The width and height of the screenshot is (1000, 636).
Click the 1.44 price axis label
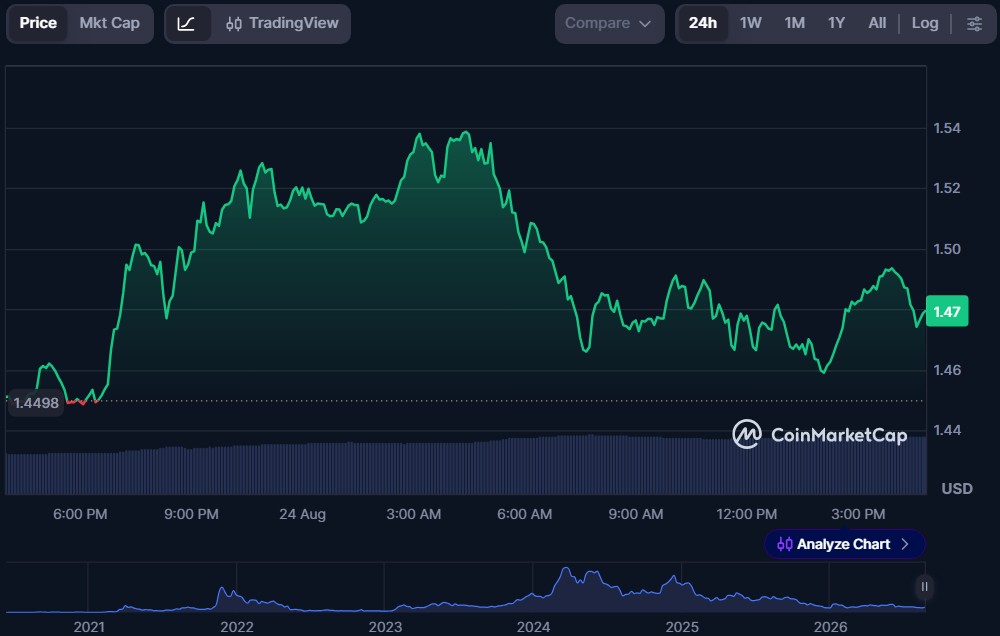946,430
